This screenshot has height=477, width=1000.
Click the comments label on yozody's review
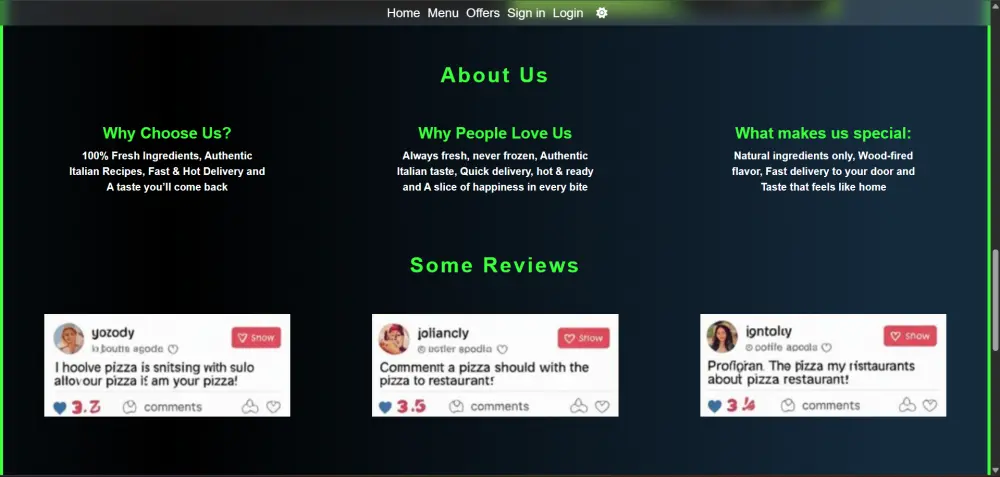(173, 407)
